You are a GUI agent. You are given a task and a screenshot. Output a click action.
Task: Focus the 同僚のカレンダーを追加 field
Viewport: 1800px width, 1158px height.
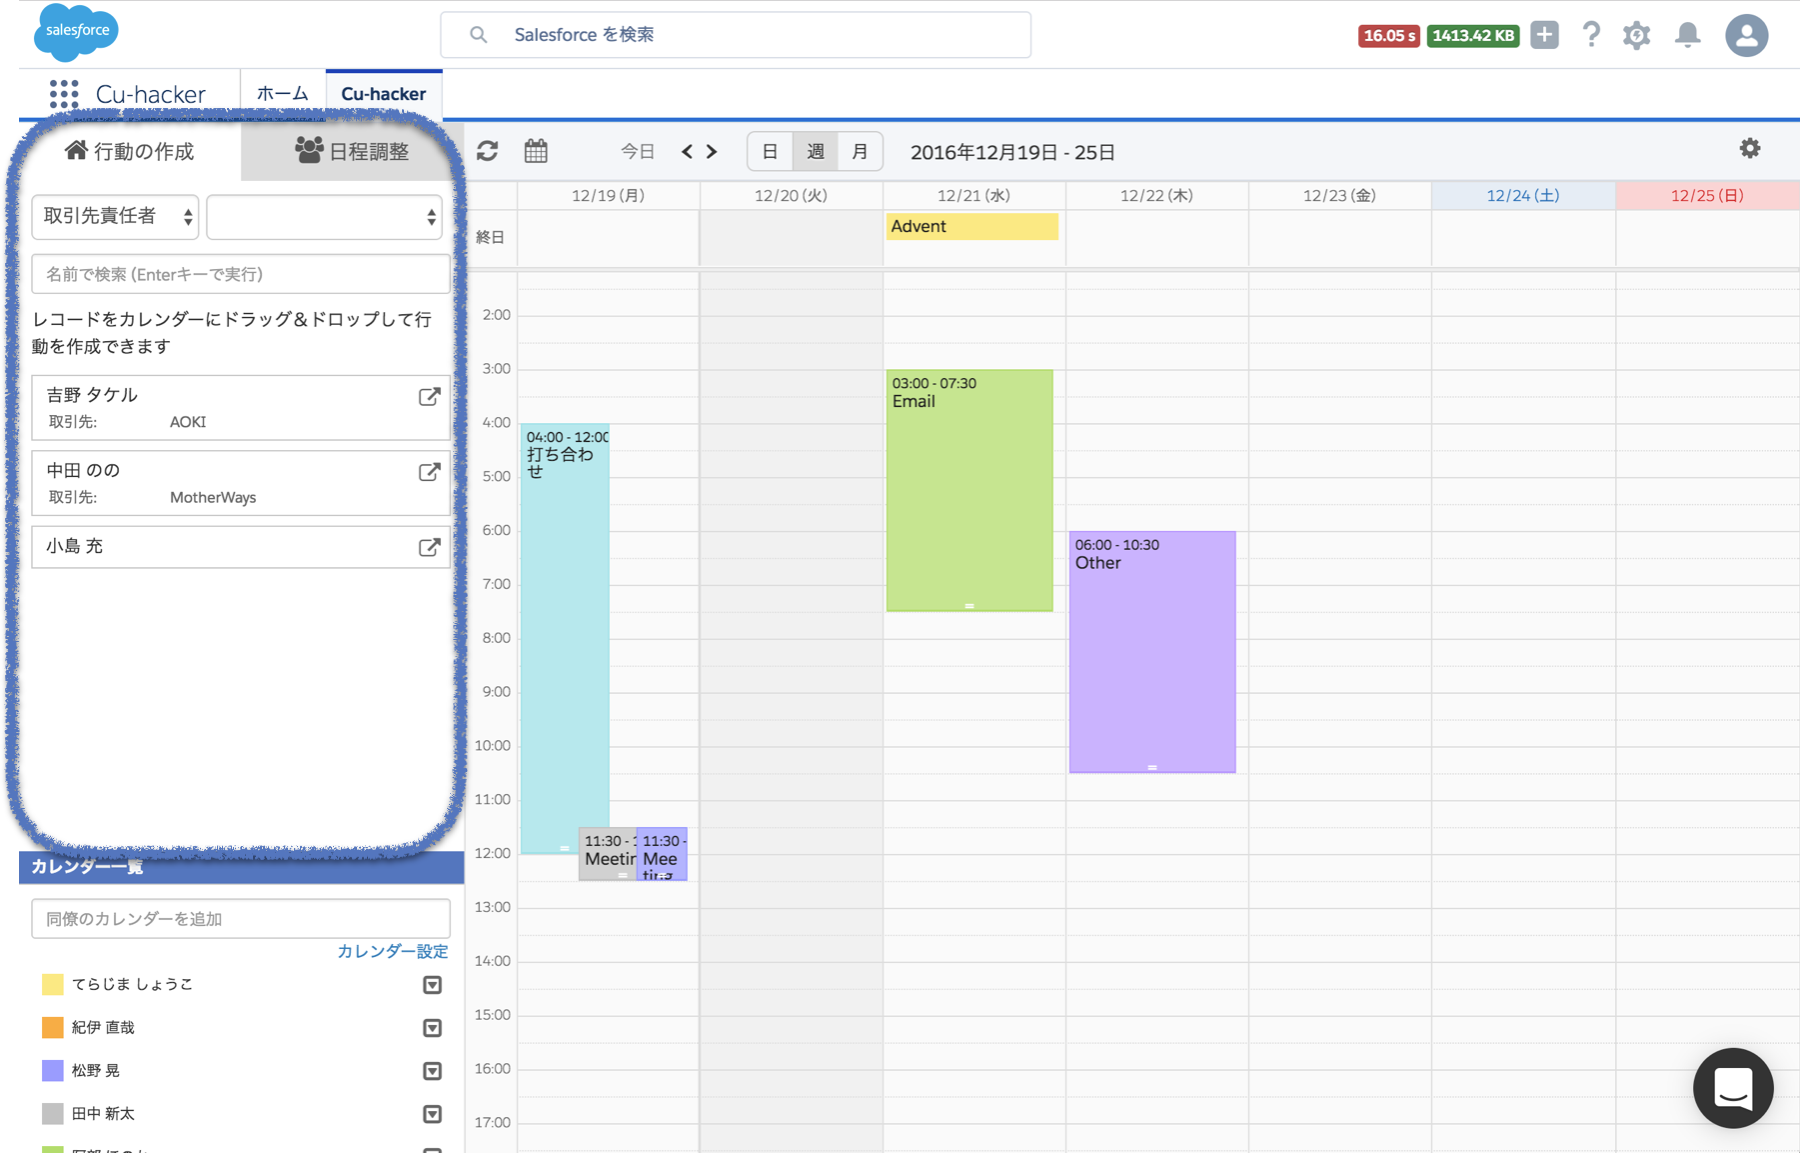241,919
